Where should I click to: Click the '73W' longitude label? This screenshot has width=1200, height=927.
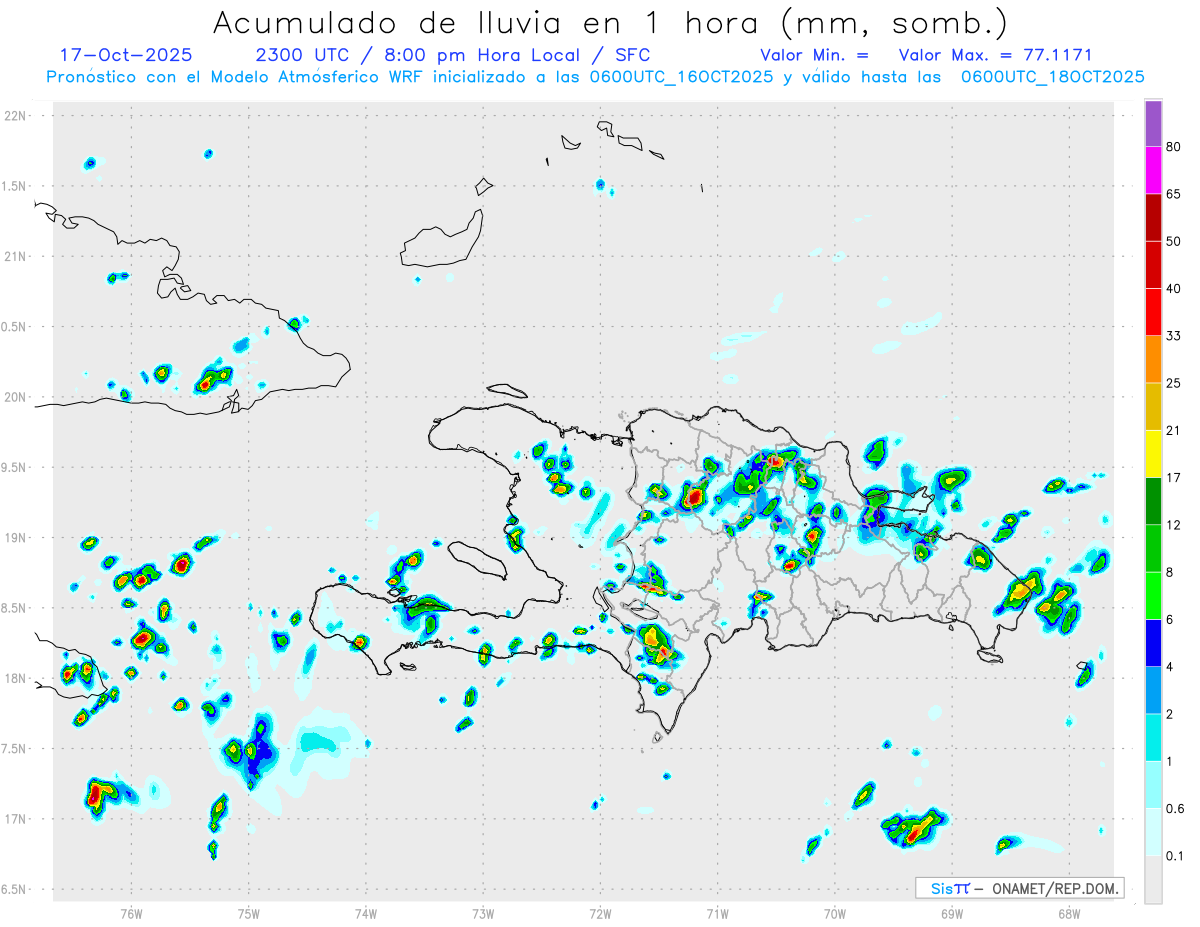483,914
